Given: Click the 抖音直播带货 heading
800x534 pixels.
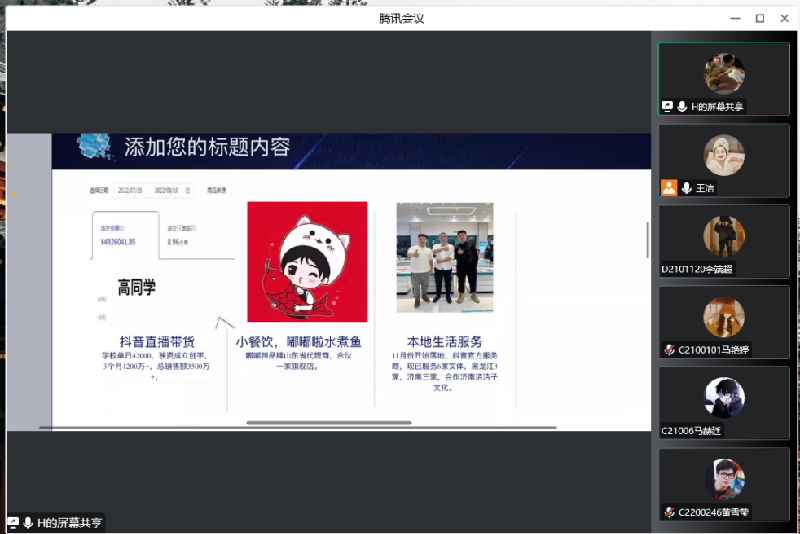Looking at the screenshot, I should 157,341.
